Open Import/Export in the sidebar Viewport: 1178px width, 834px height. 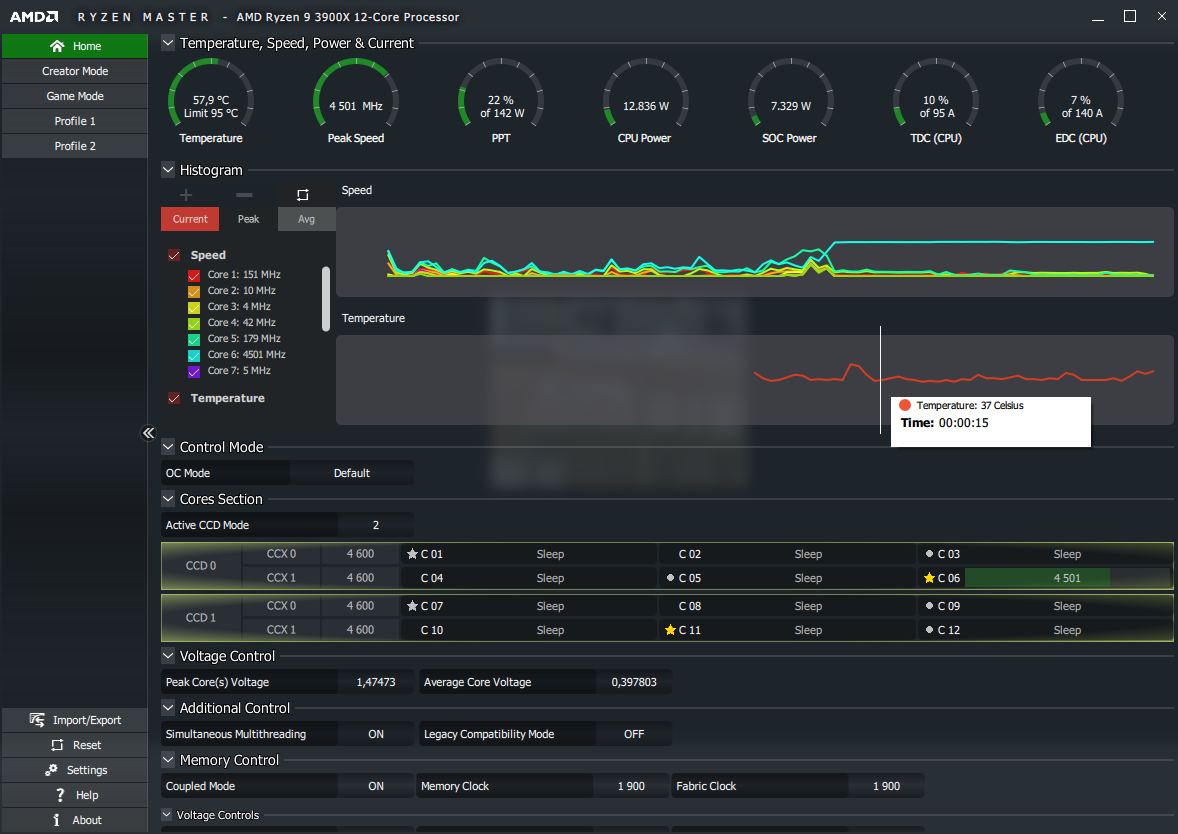[74, 720]
